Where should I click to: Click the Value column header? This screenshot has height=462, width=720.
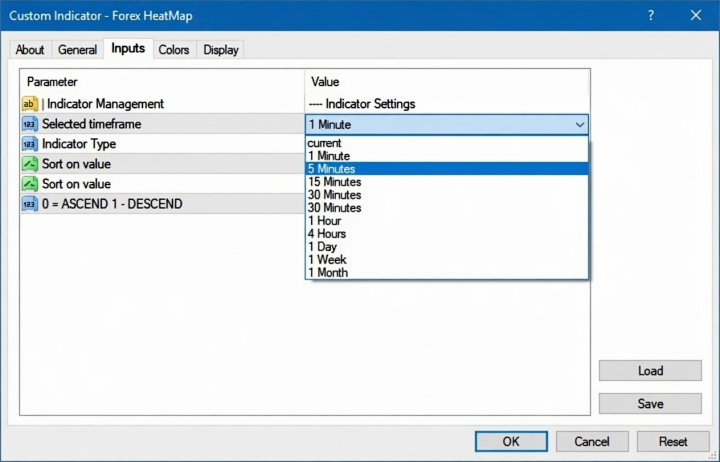point(446,82)
